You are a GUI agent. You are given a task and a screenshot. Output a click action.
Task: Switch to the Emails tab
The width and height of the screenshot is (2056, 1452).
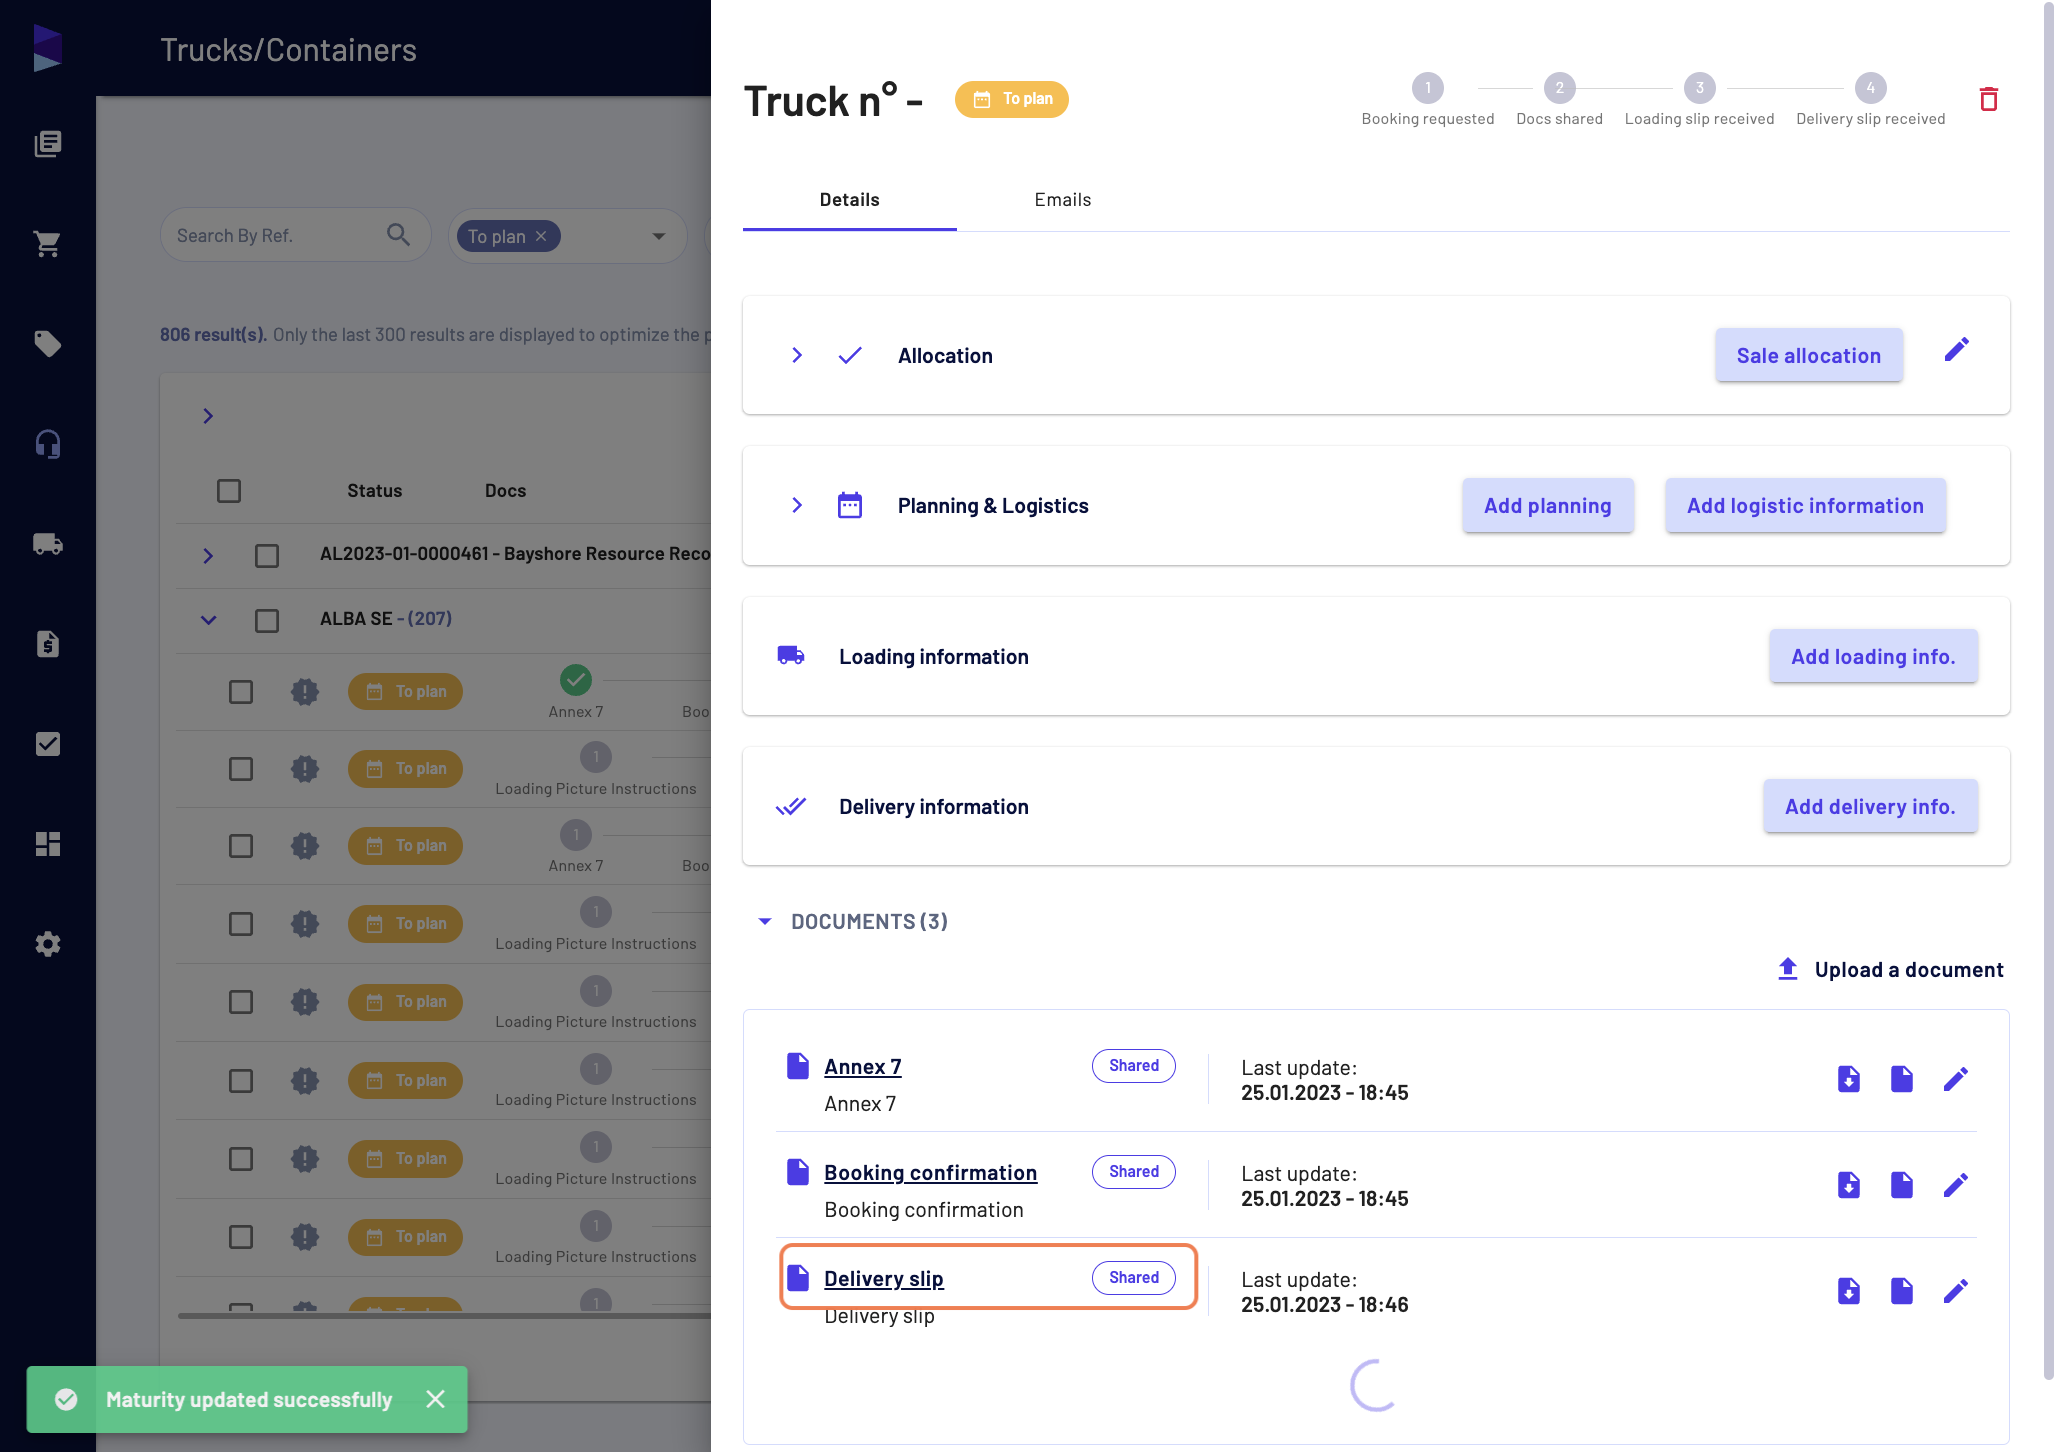1062,200
